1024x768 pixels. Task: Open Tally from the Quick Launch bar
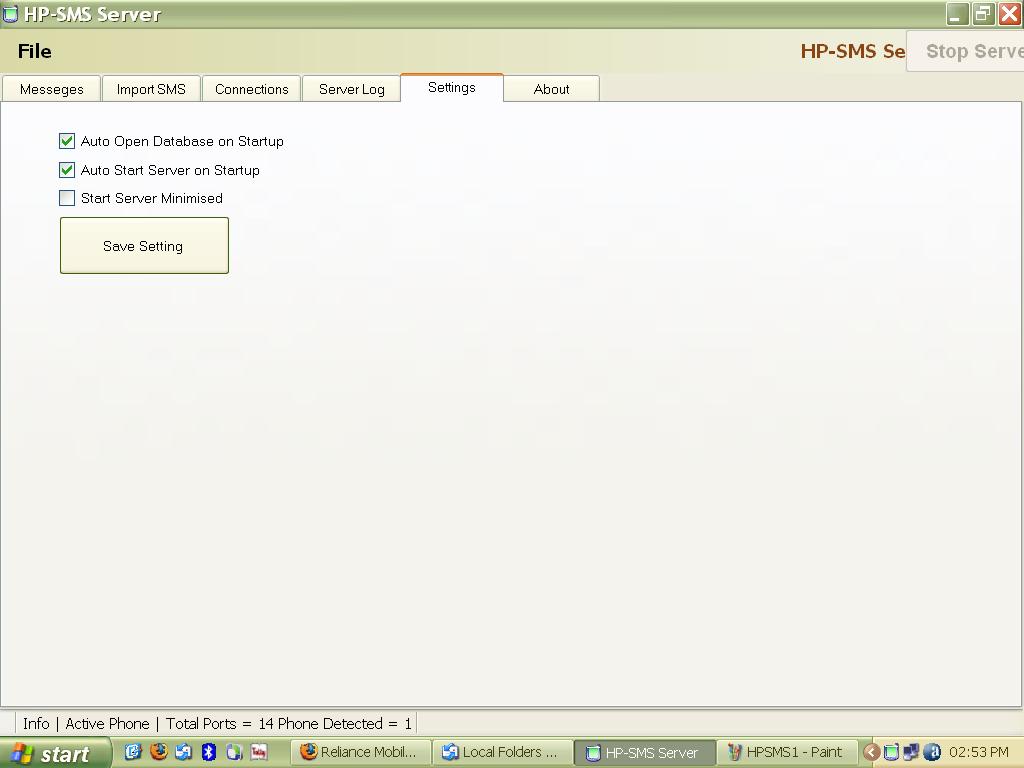(259, 752)
